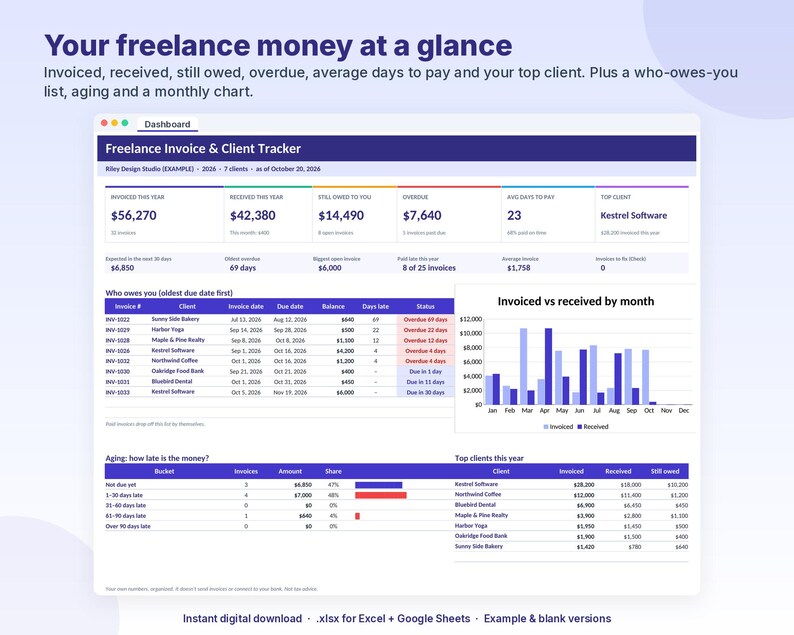Click the Status column header in owes table
This screenshot has width=794, height=635.
[x=425, y=306]
